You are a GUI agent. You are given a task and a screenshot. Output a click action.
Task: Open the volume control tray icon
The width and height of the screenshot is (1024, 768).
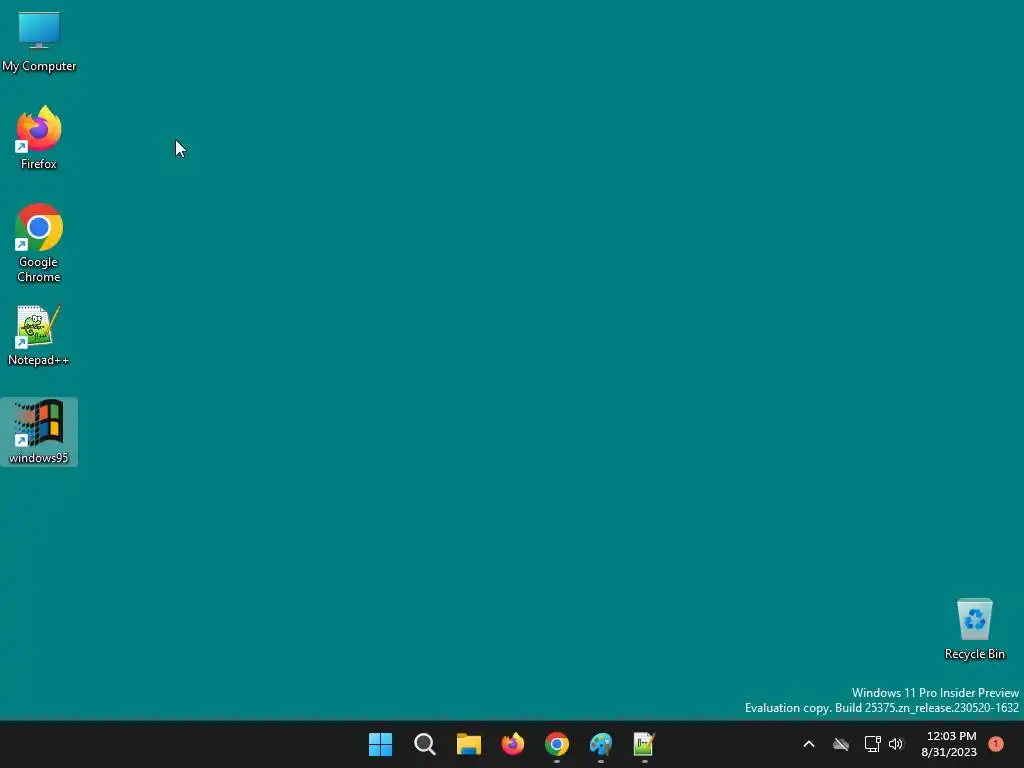[896, 744]
